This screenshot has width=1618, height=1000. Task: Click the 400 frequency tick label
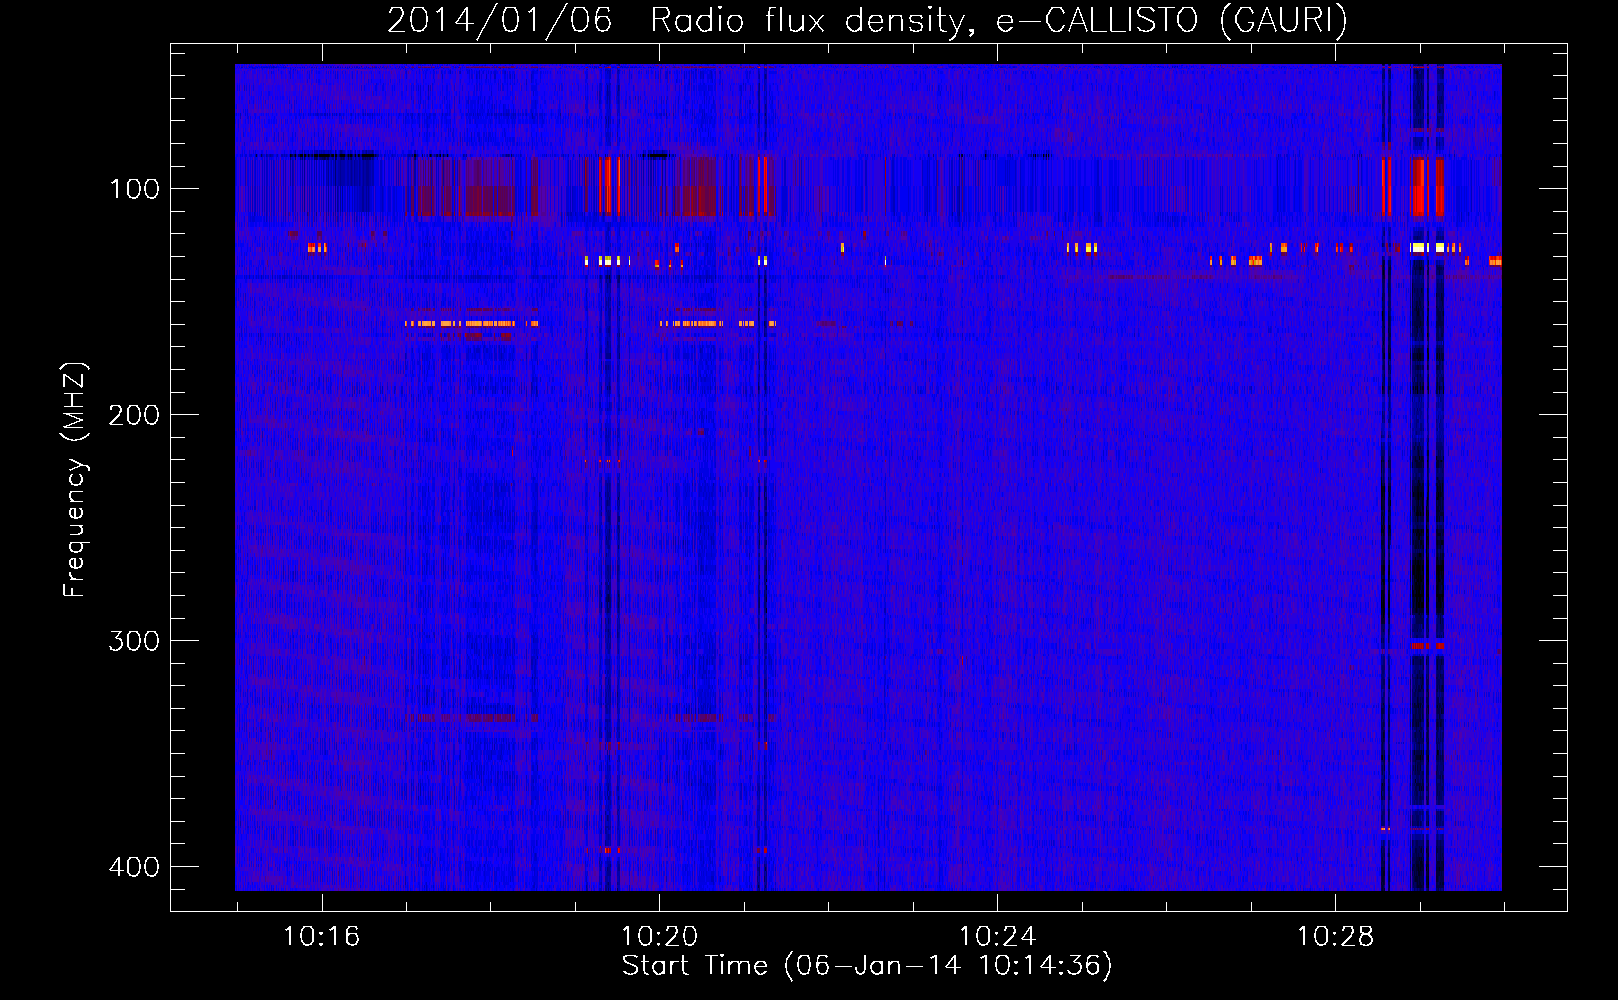pyautogui.click(x=134, y=867)
